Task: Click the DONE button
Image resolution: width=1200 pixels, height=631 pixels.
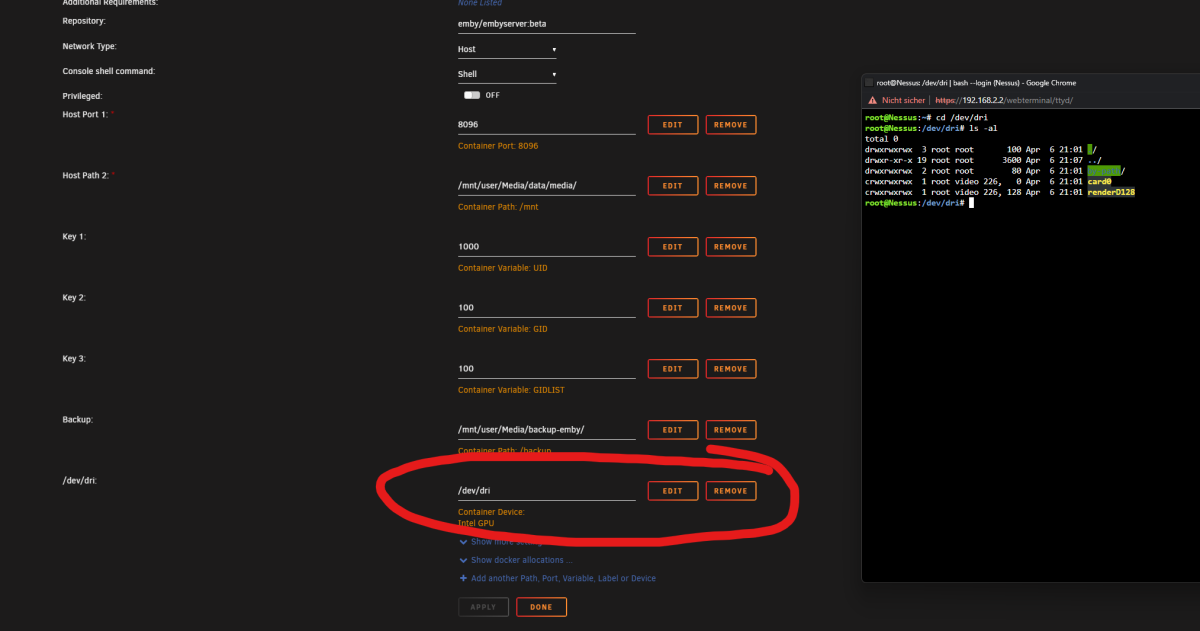Action: pos(541,606)
